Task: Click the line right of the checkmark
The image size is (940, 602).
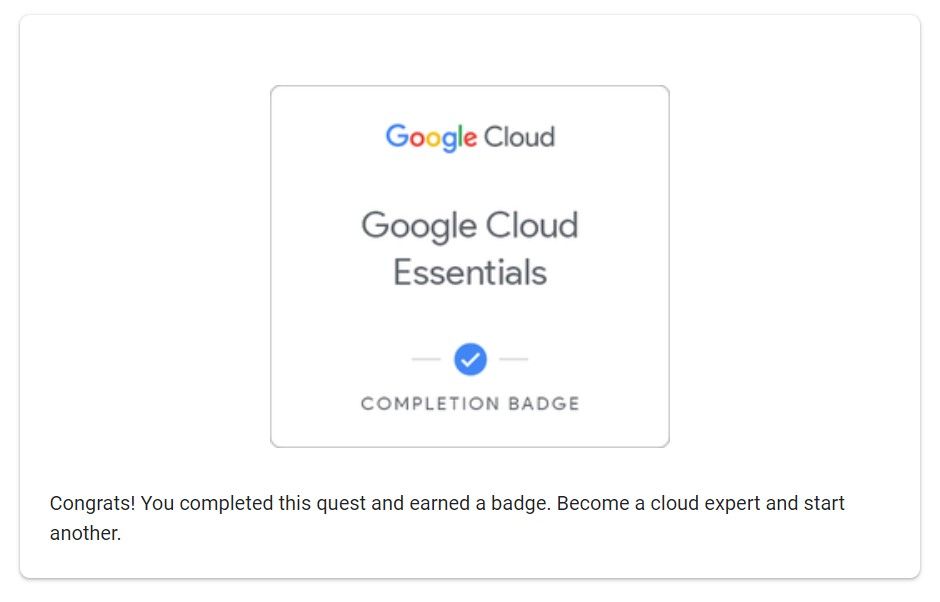Action: click(514, 359)
